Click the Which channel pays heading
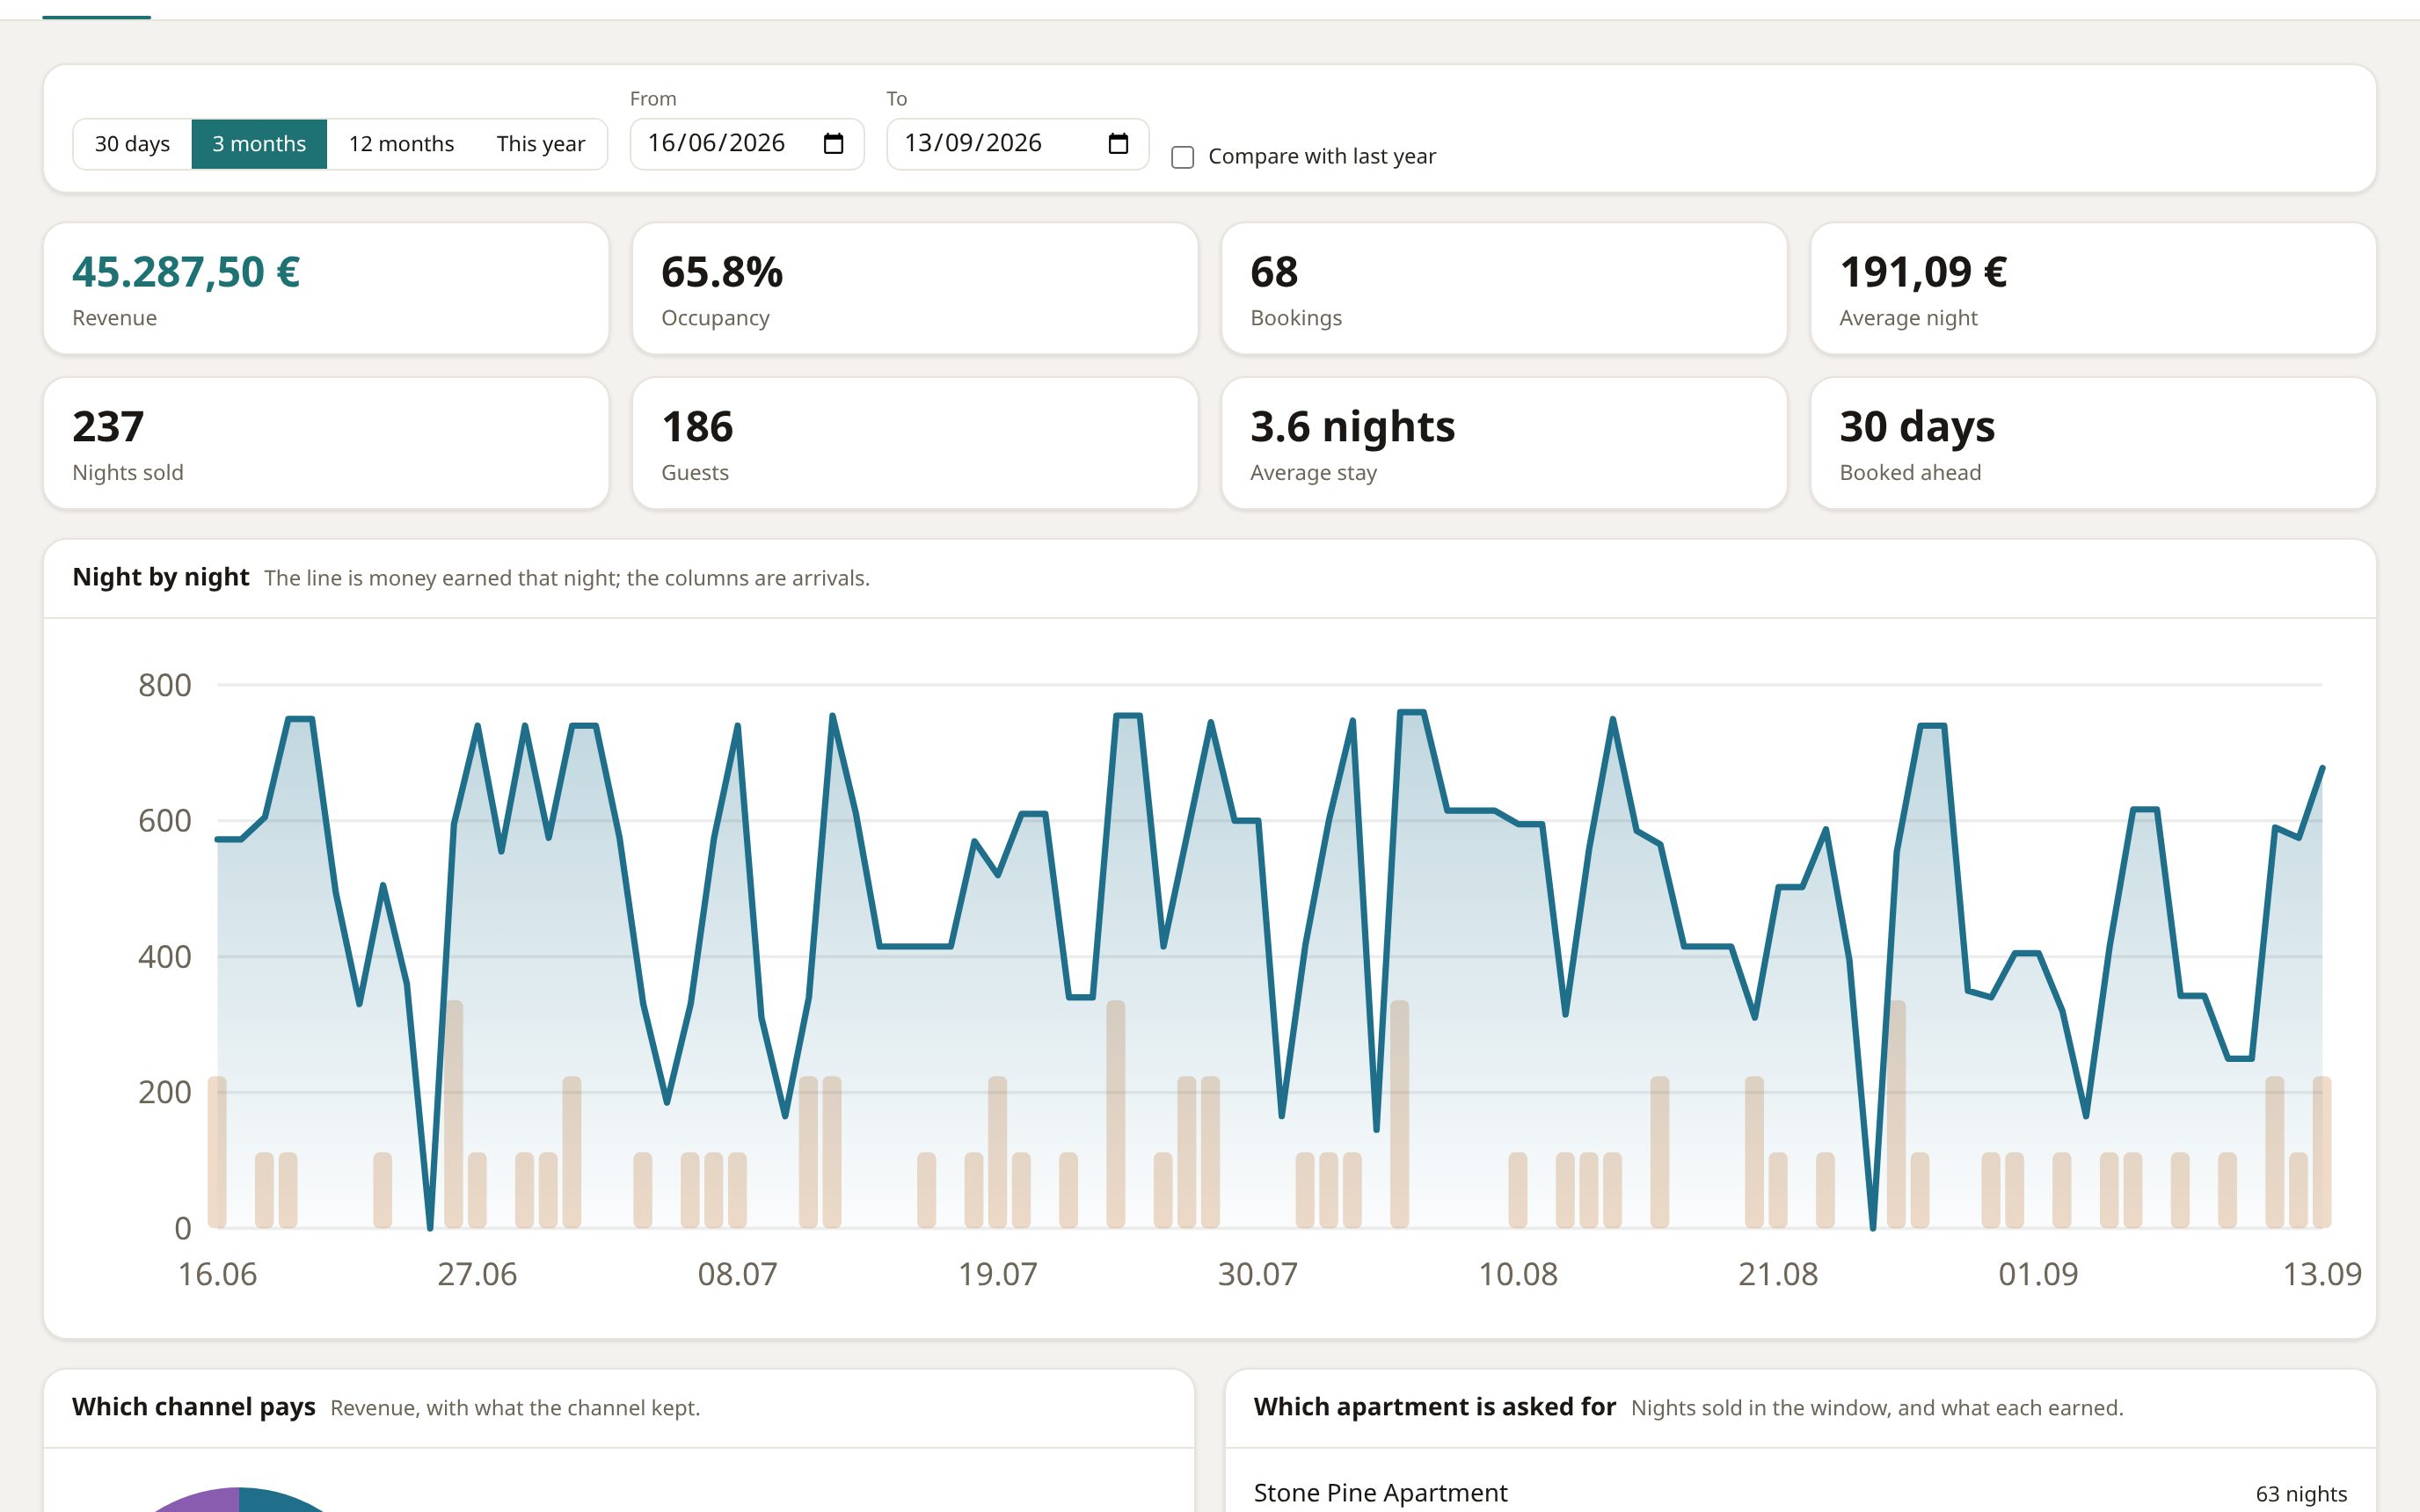The height and width of the screenshot is (1512, 2420). pos(194,1407)
